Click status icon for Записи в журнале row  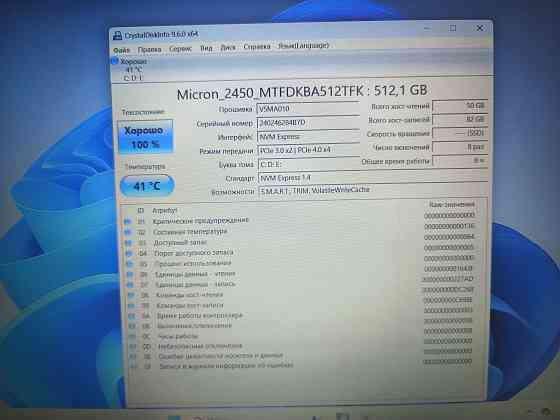[134, 366]
